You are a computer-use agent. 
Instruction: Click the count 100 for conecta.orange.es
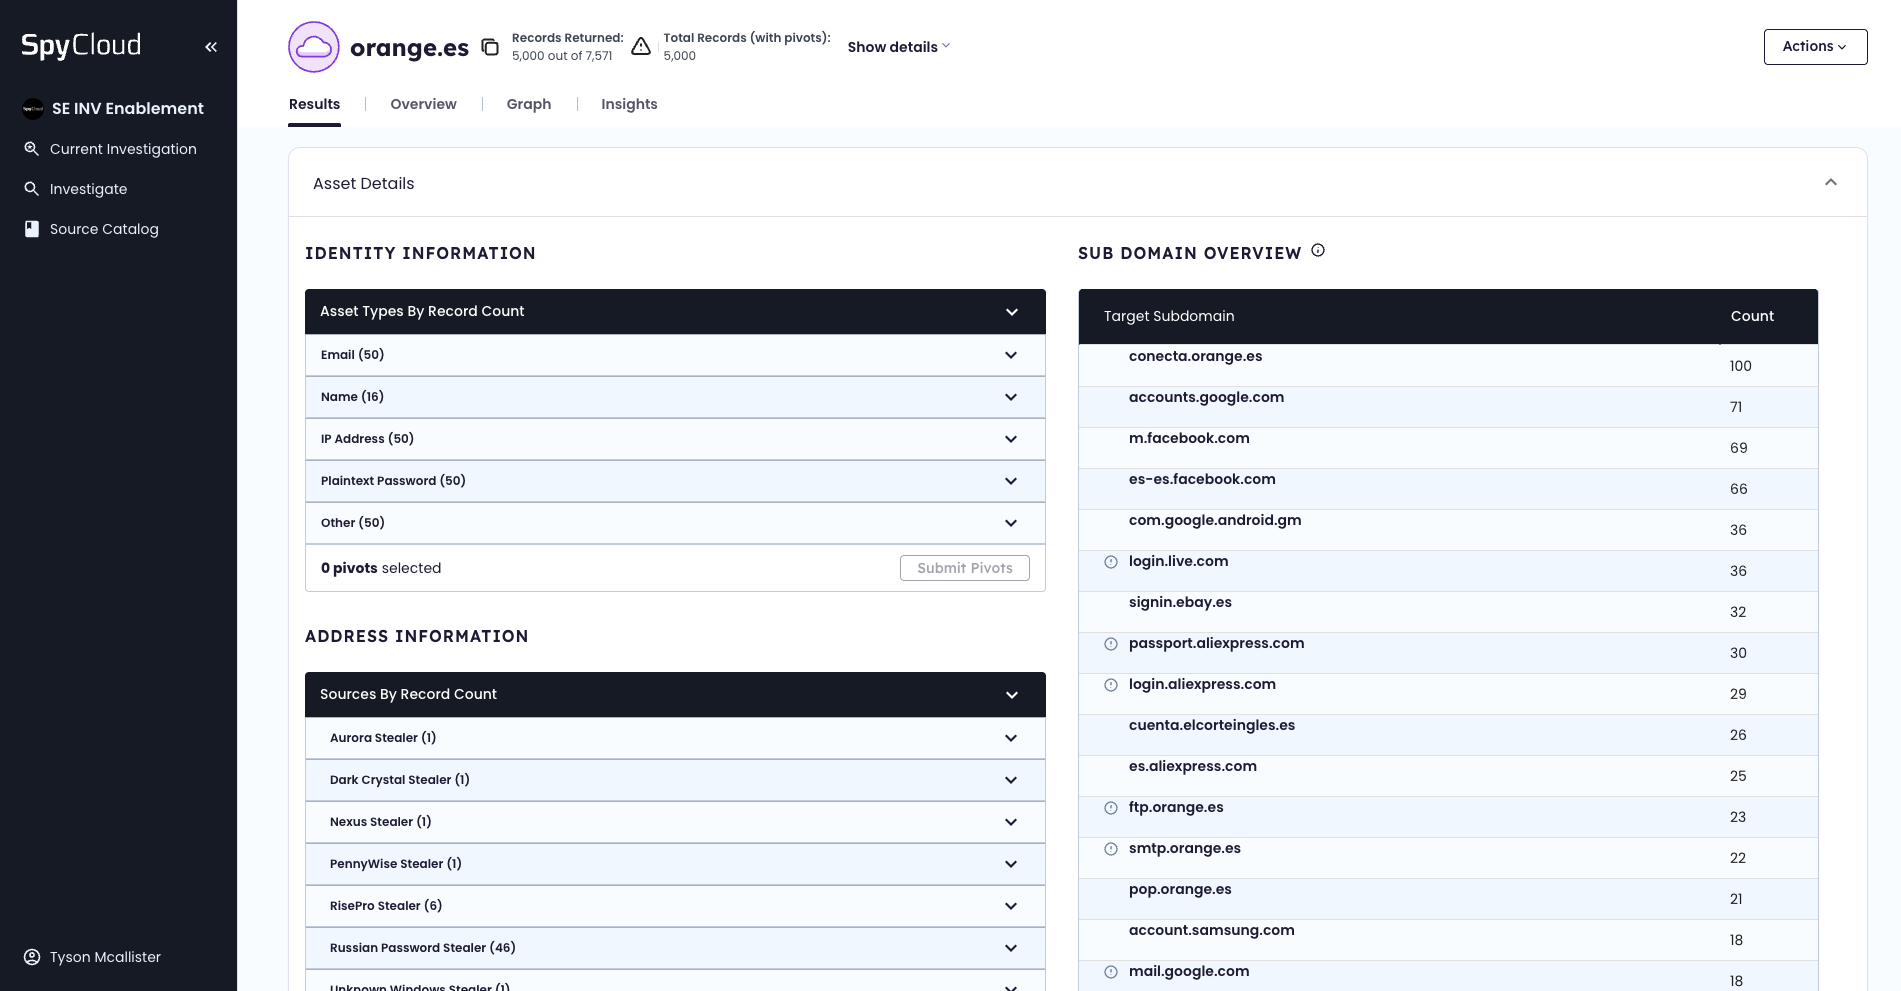(x=1741, y=366)
